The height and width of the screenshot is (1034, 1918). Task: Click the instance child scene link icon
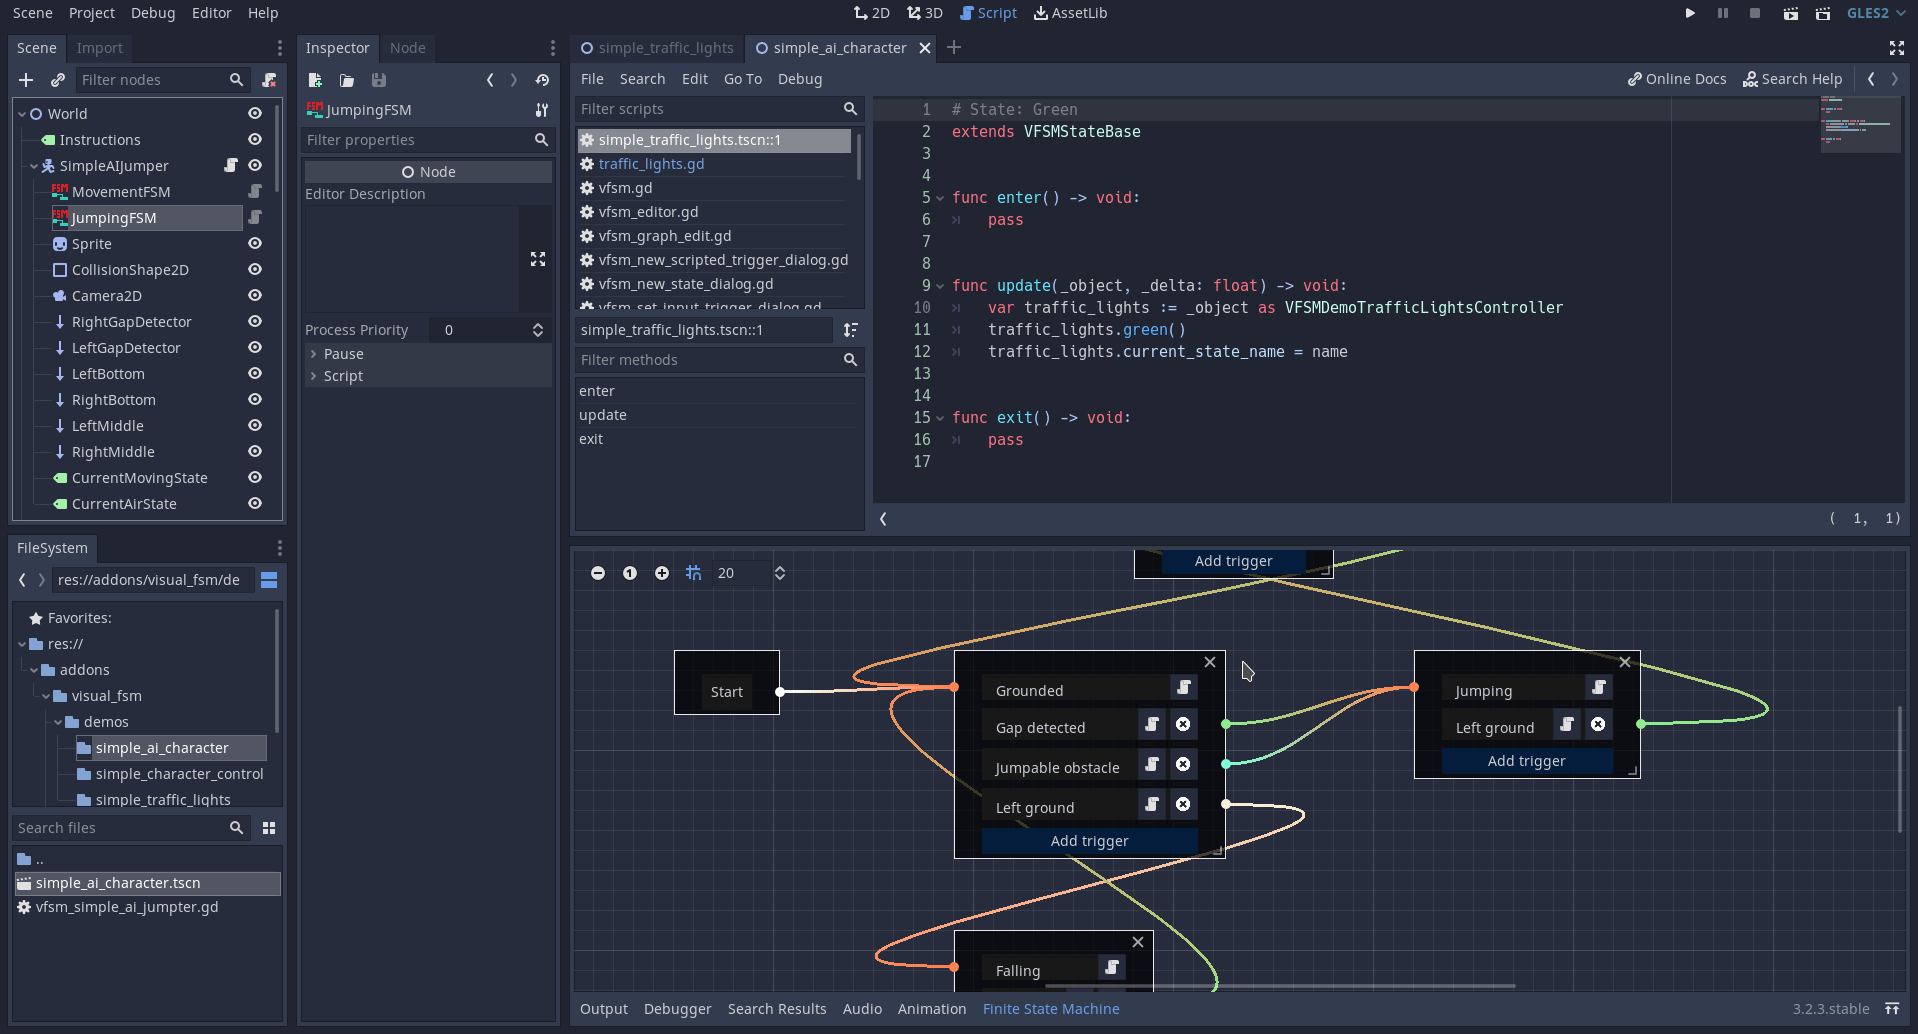pos(58,80)
